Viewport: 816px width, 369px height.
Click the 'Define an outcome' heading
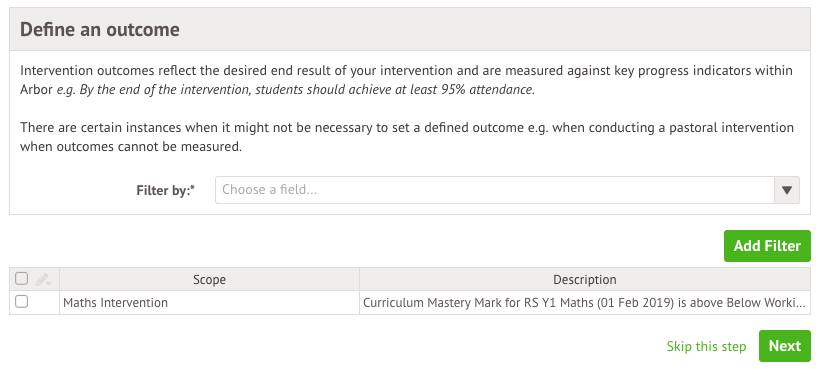coord(100,29)
